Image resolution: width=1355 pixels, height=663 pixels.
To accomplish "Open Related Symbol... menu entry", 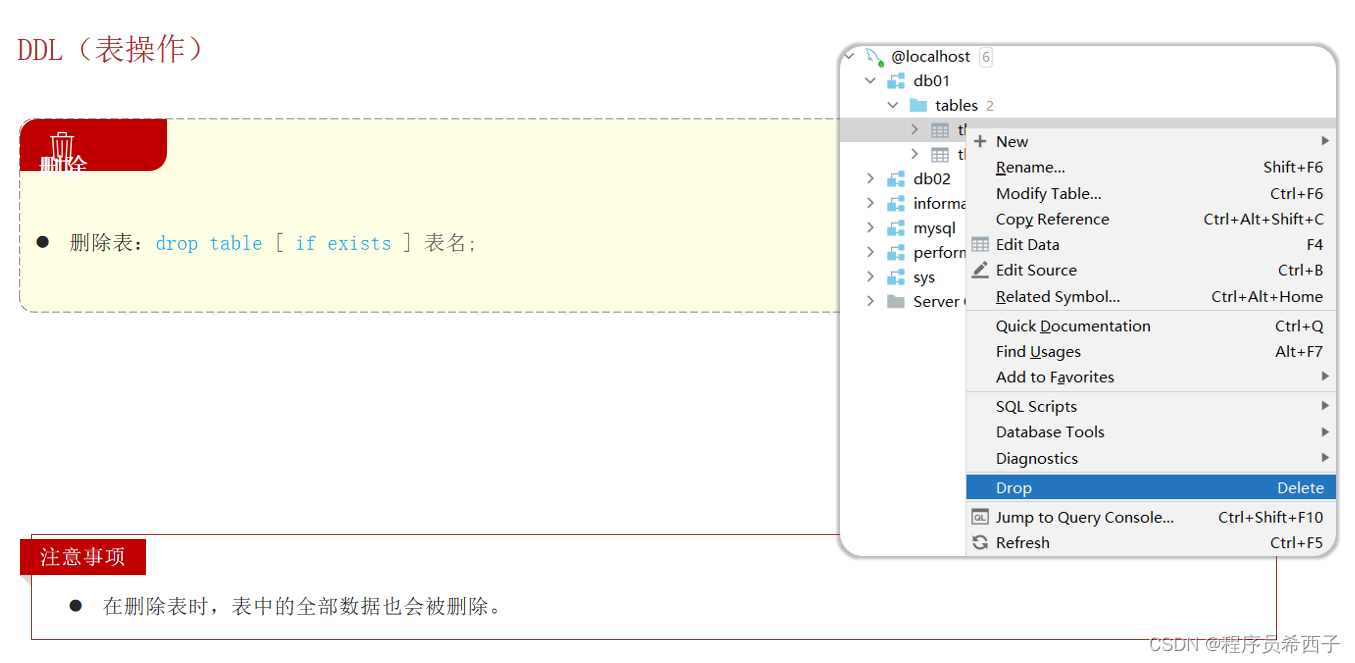I will tap(1151, 296).
